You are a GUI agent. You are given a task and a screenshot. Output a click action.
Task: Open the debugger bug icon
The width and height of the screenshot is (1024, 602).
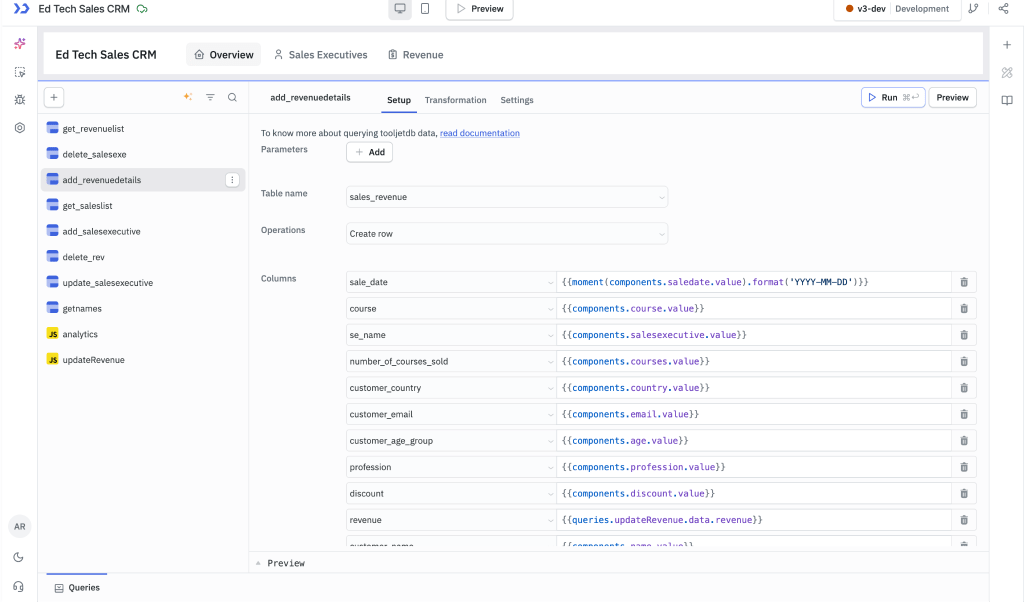tap(20, 100)
